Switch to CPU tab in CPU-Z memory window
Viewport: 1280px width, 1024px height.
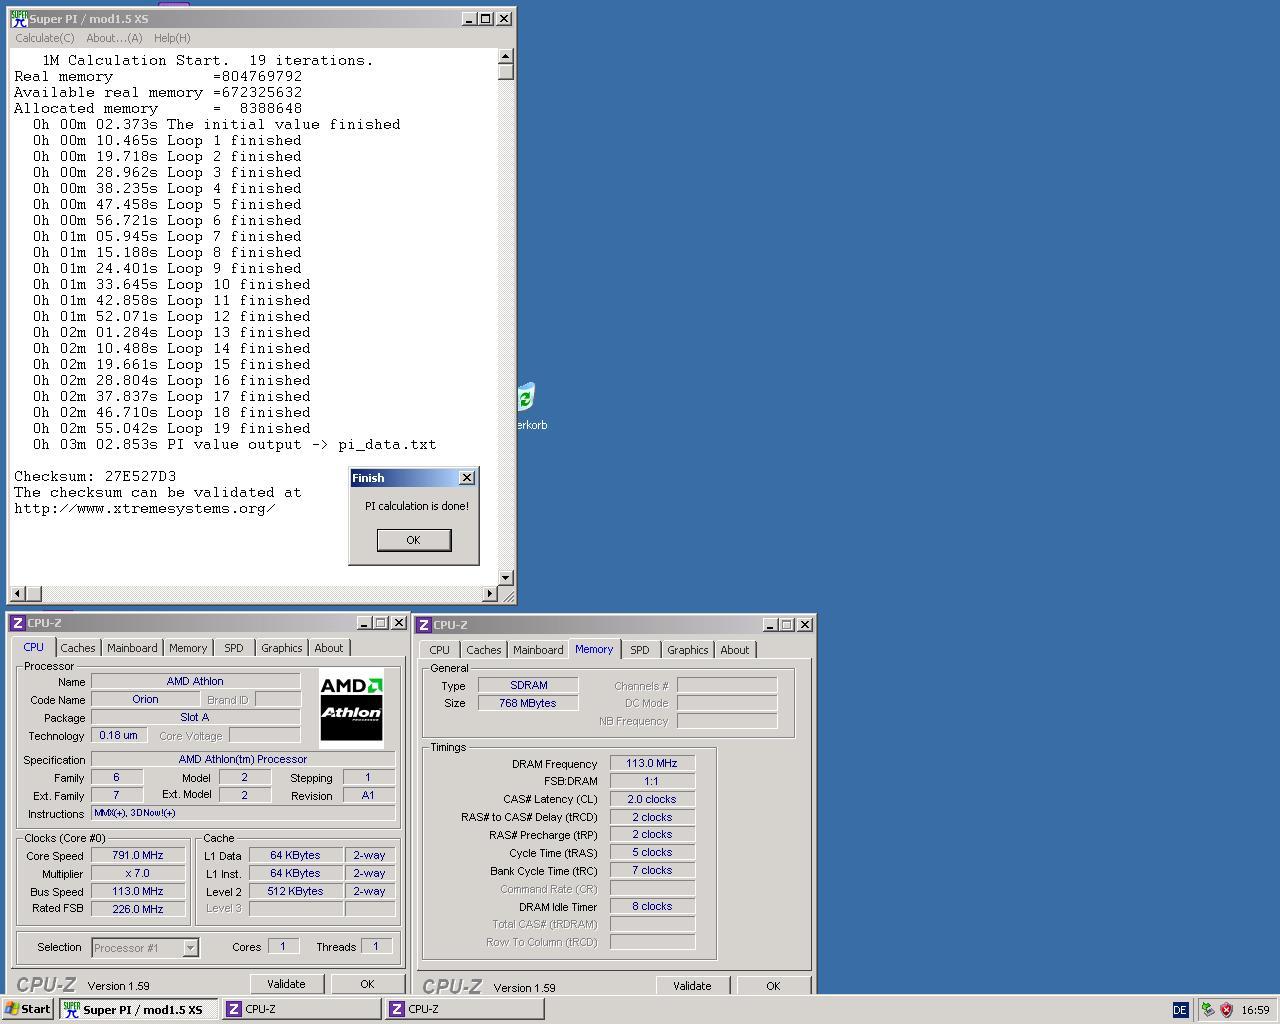(440, 650)
